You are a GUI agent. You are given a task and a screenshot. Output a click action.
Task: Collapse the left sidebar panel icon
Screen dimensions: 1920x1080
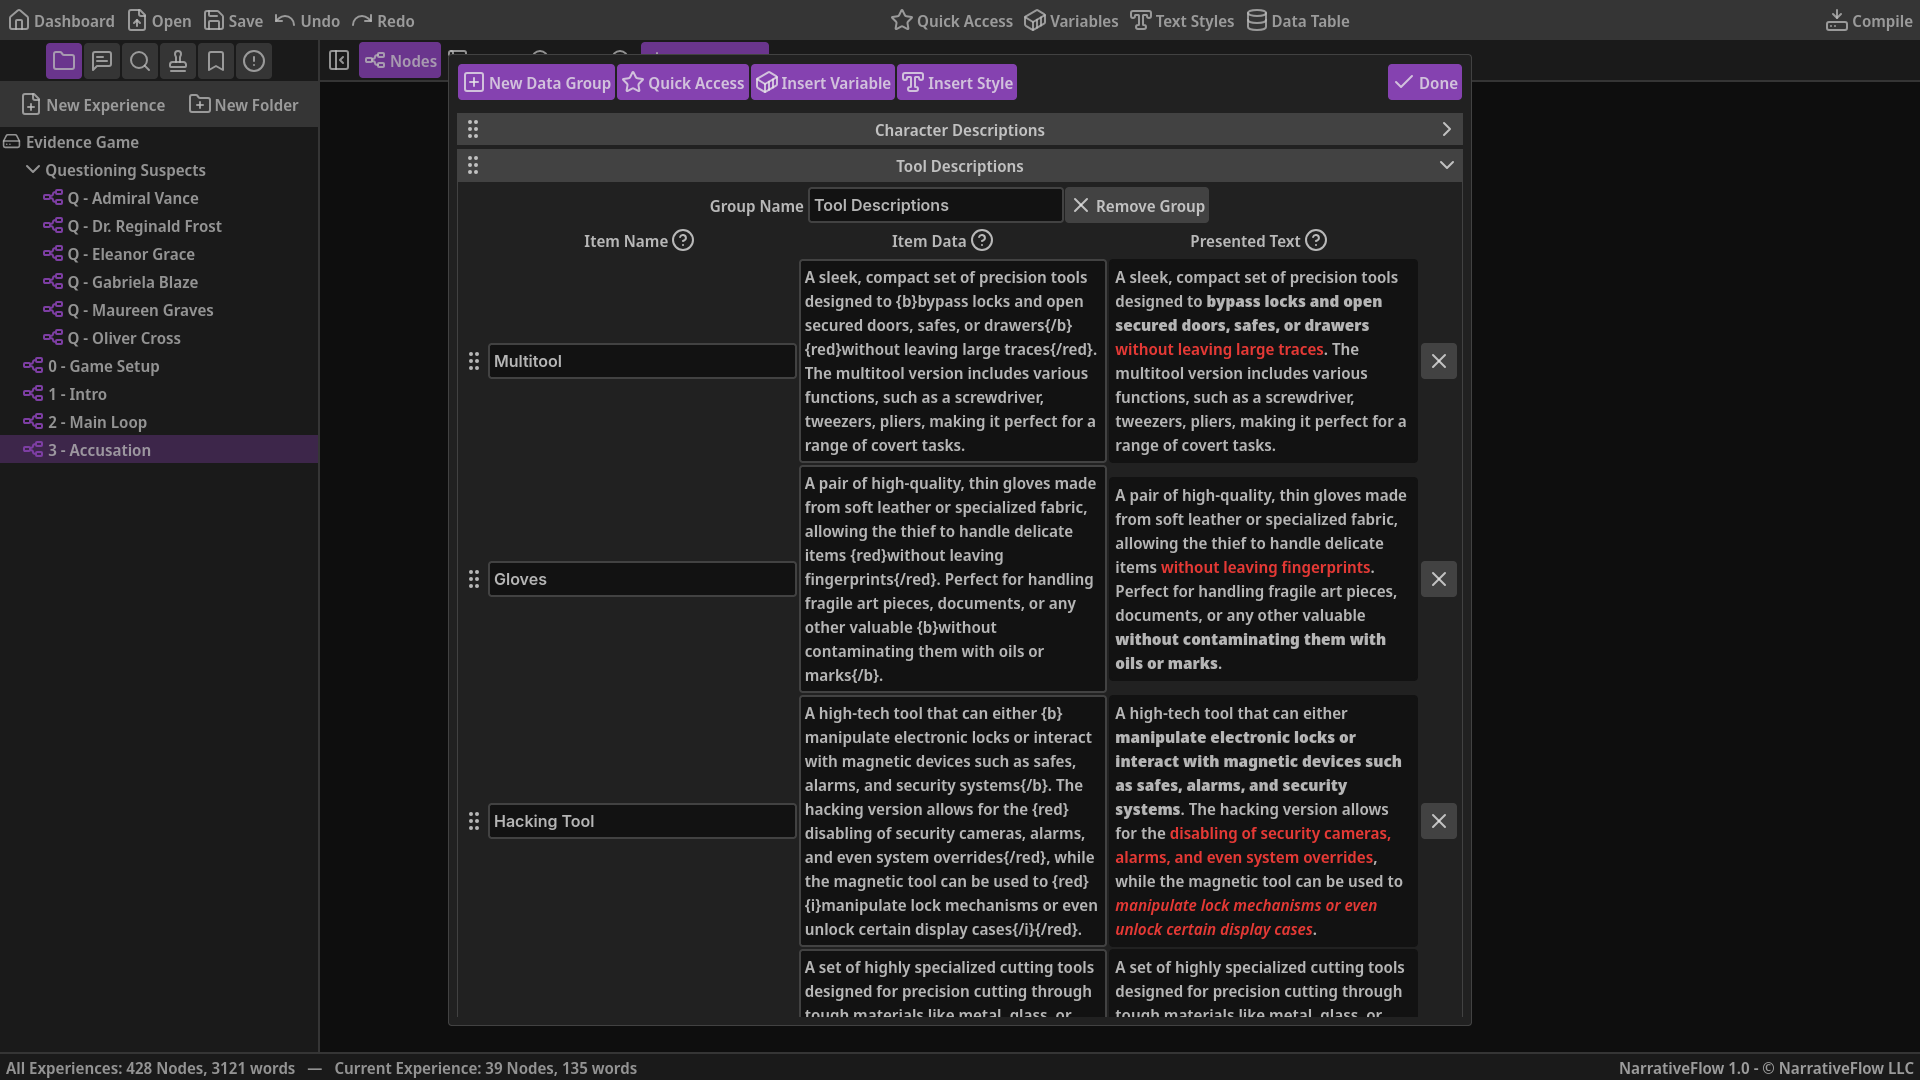pos(339,61)
